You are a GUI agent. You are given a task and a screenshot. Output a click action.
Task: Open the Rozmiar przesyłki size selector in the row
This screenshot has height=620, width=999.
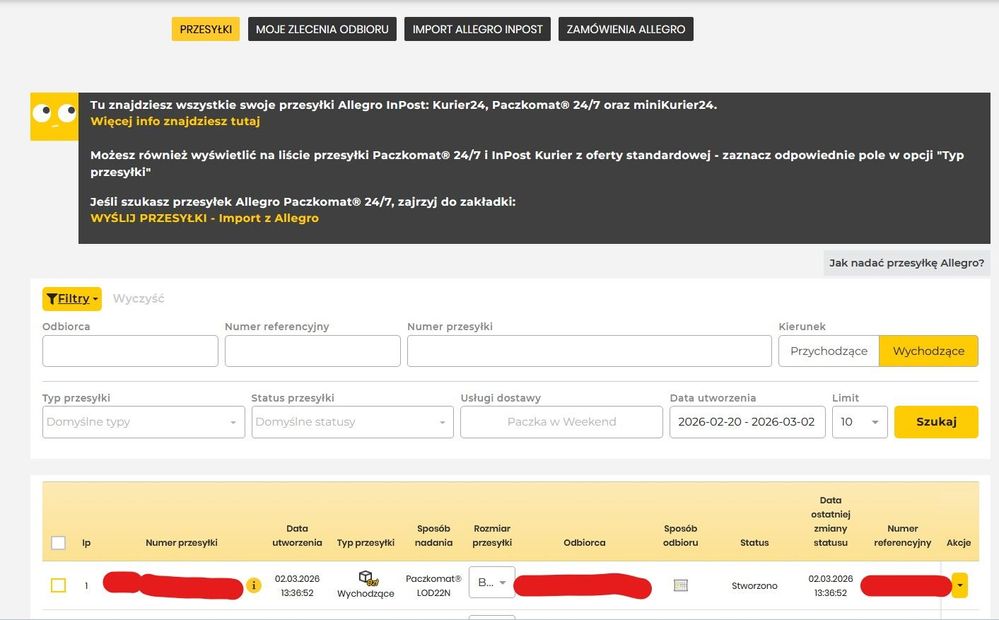click(x=491, y=581)
